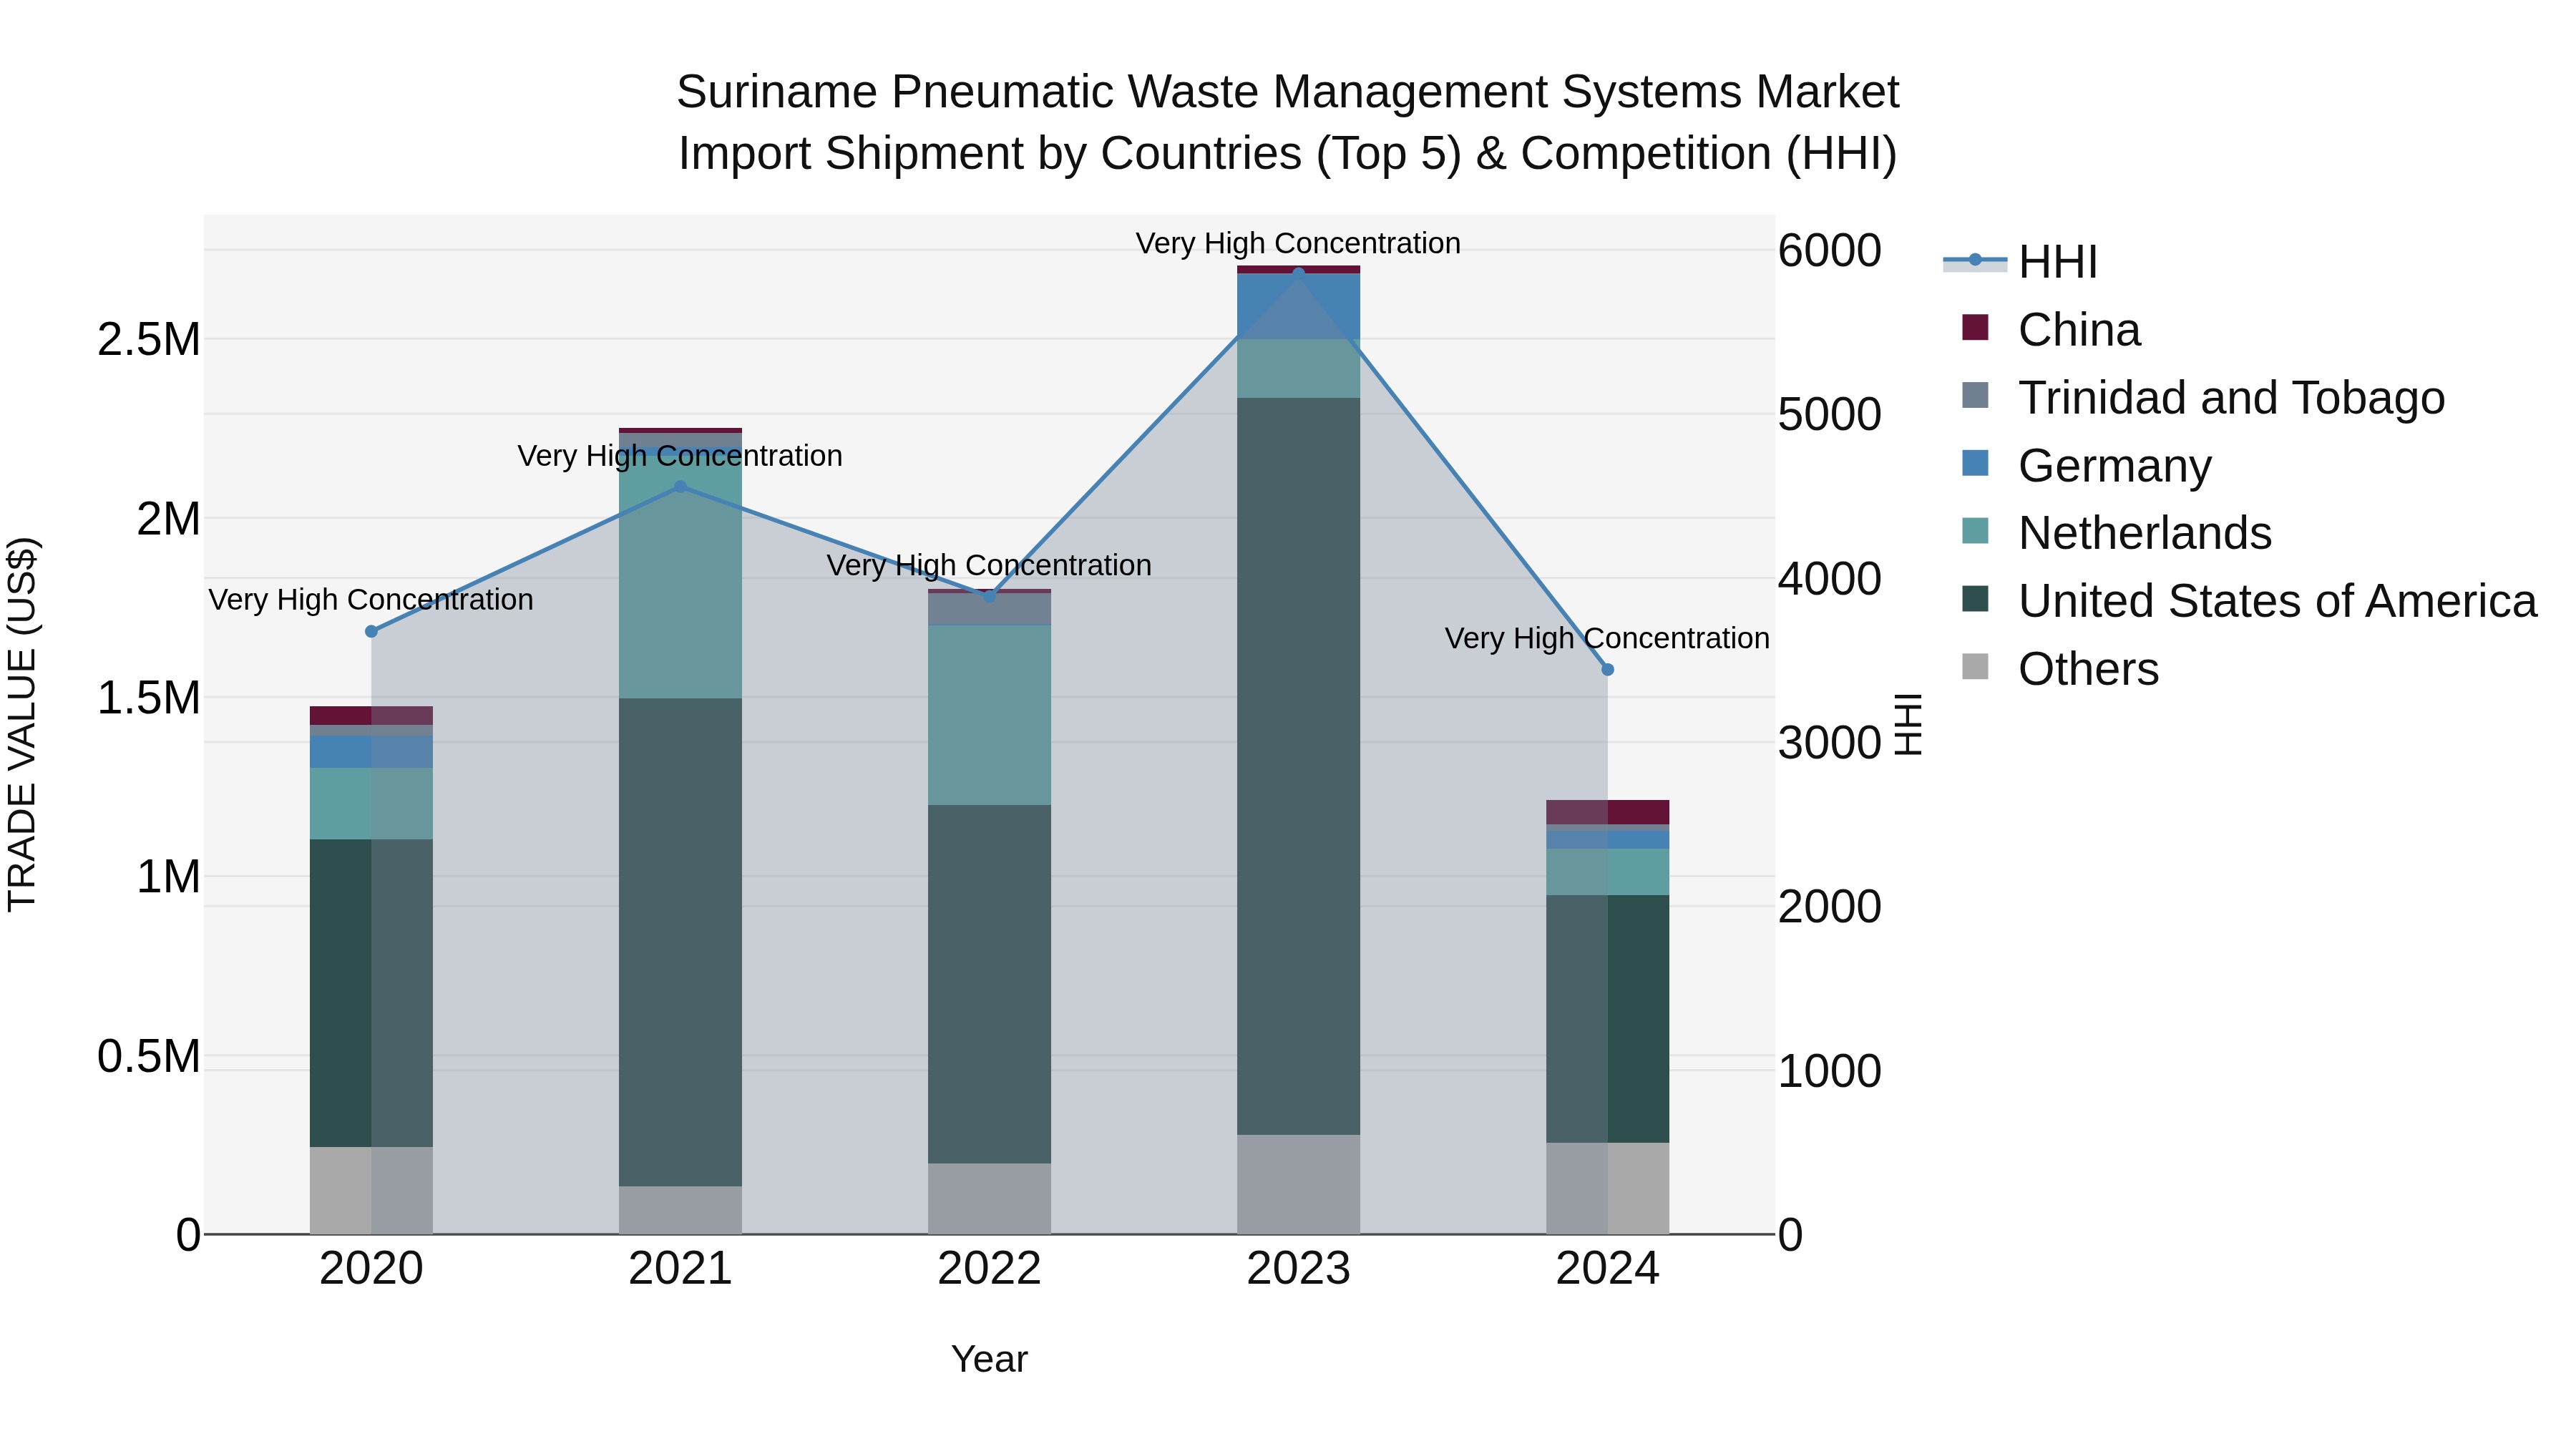Select the 2023 United States bar segment
The width and height of the screenshot is (2576, 1449).
tap(1298, 766)
